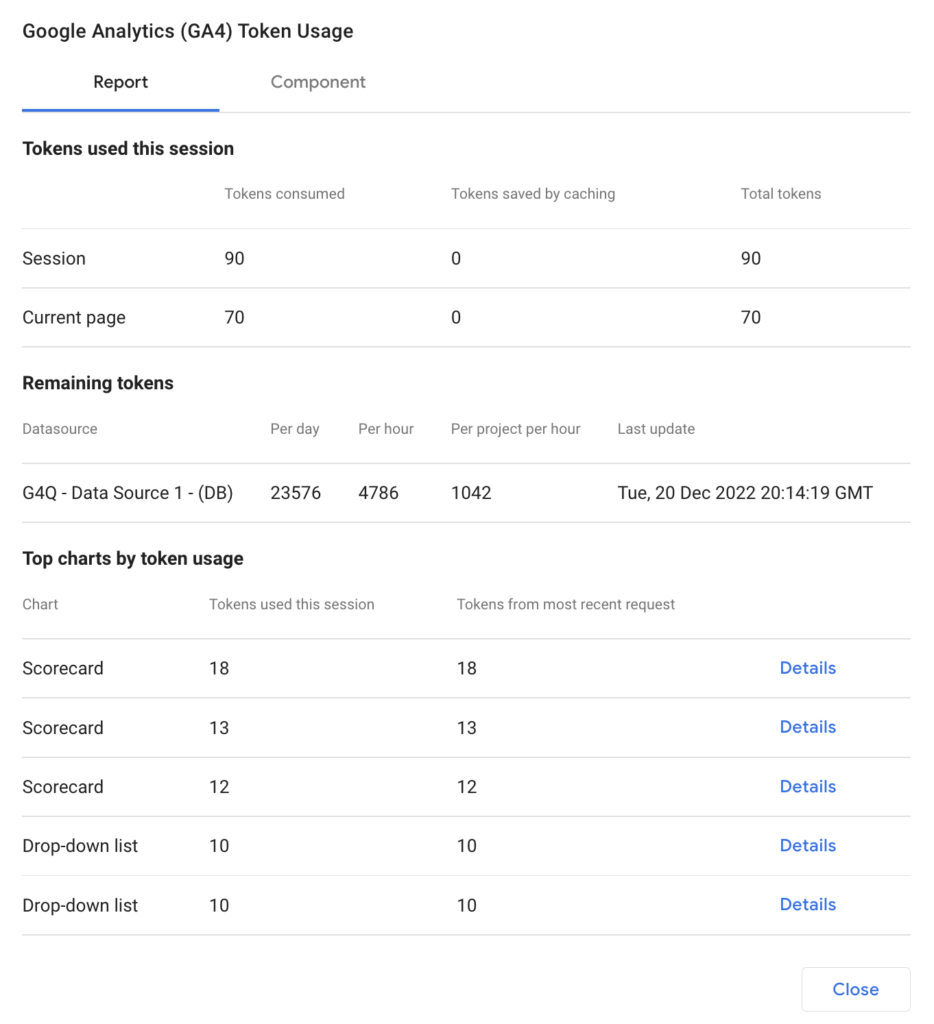This screenshot has width=934, height=1024.
Task: Select the Per day value 23576
Action: 295,493
